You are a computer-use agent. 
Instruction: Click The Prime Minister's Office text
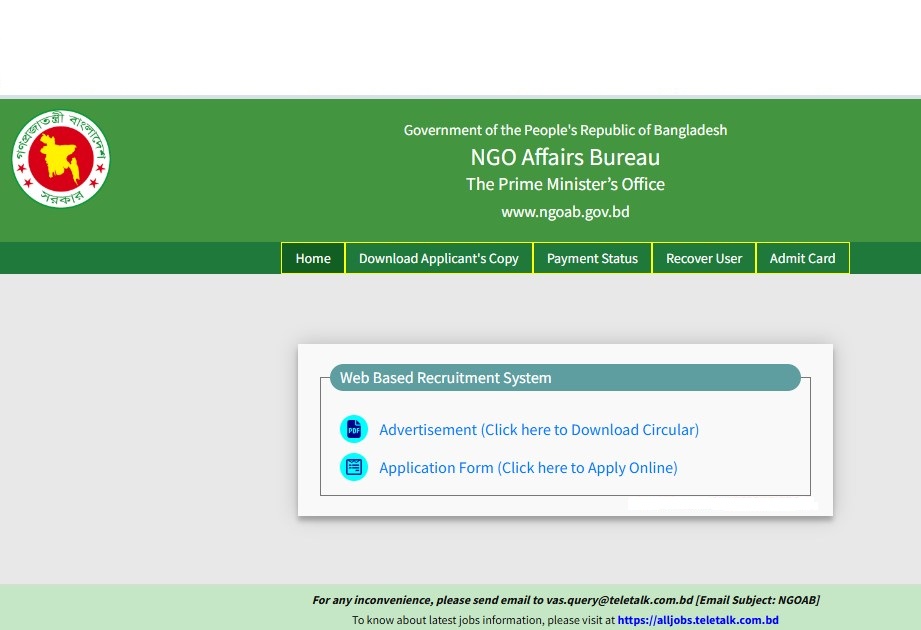click(565, 184)
